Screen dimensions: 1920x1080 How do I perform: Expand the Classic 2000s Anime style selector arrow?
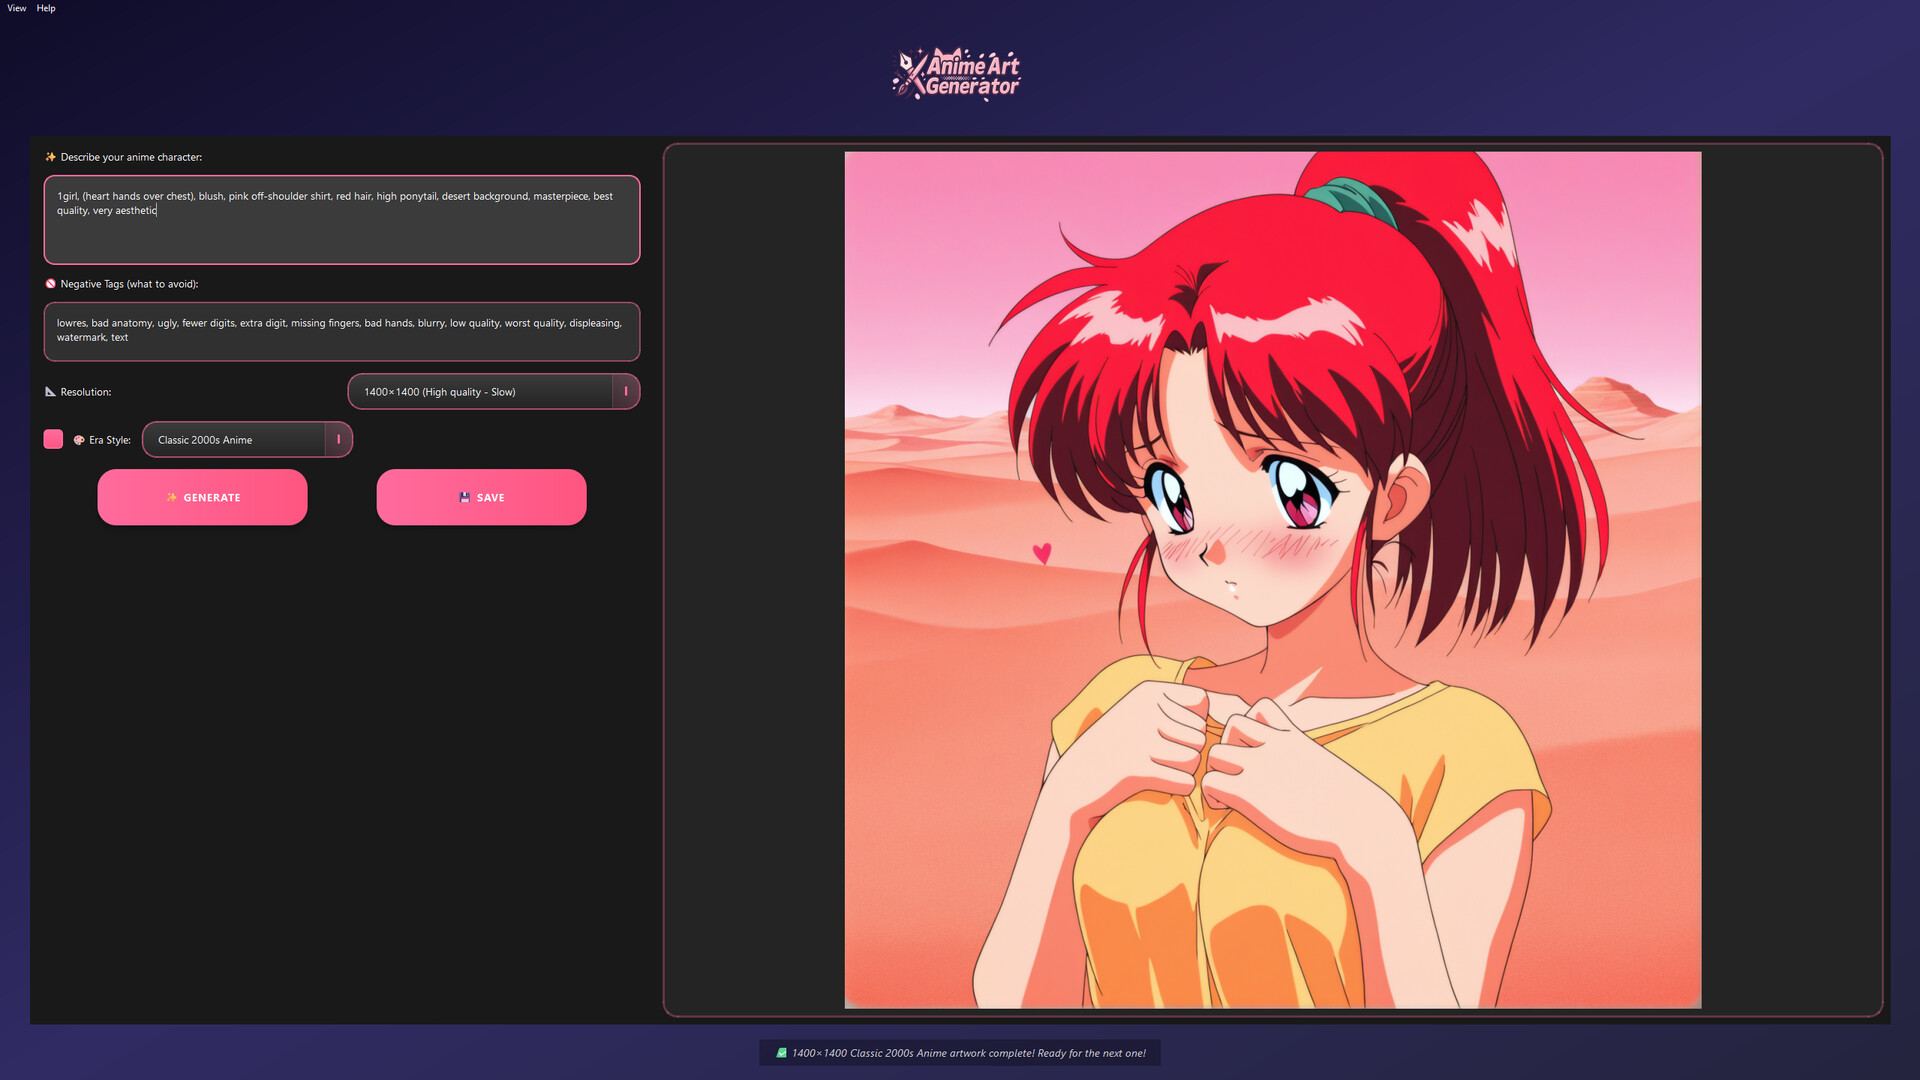pyautogui.click(x=337, y=439)
